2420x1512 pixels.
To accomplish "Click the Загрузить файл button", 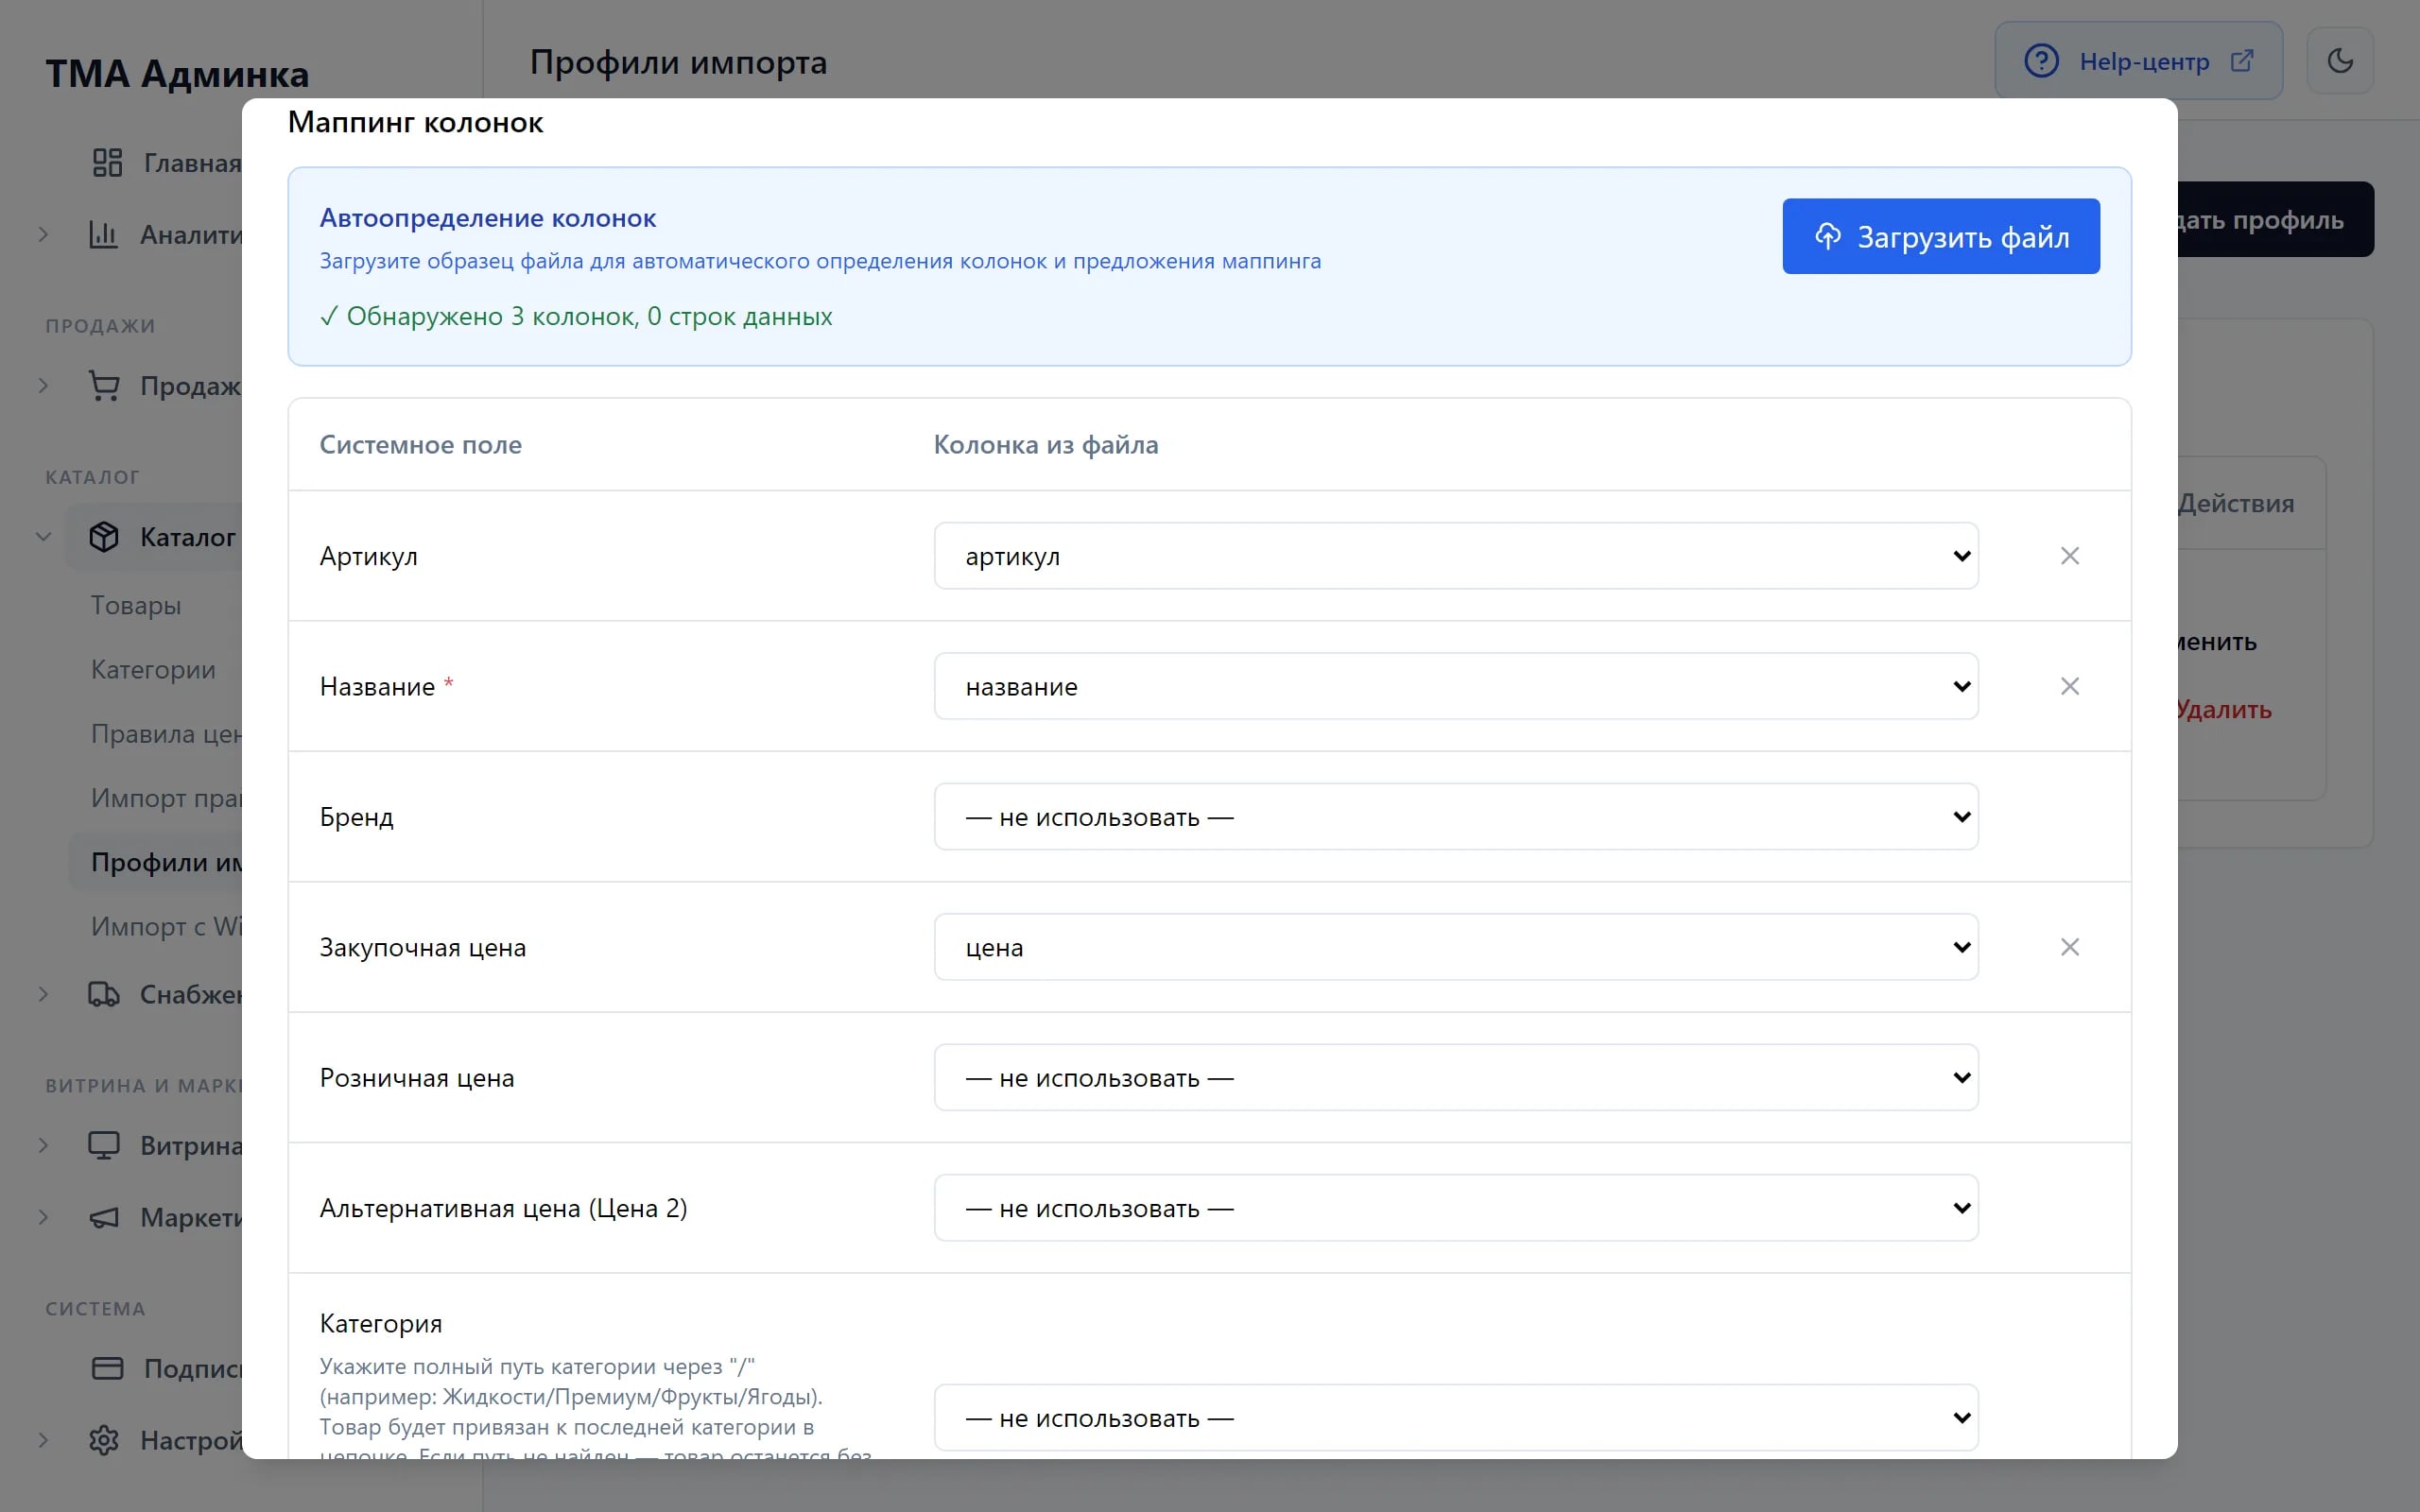I will 1941,236.
